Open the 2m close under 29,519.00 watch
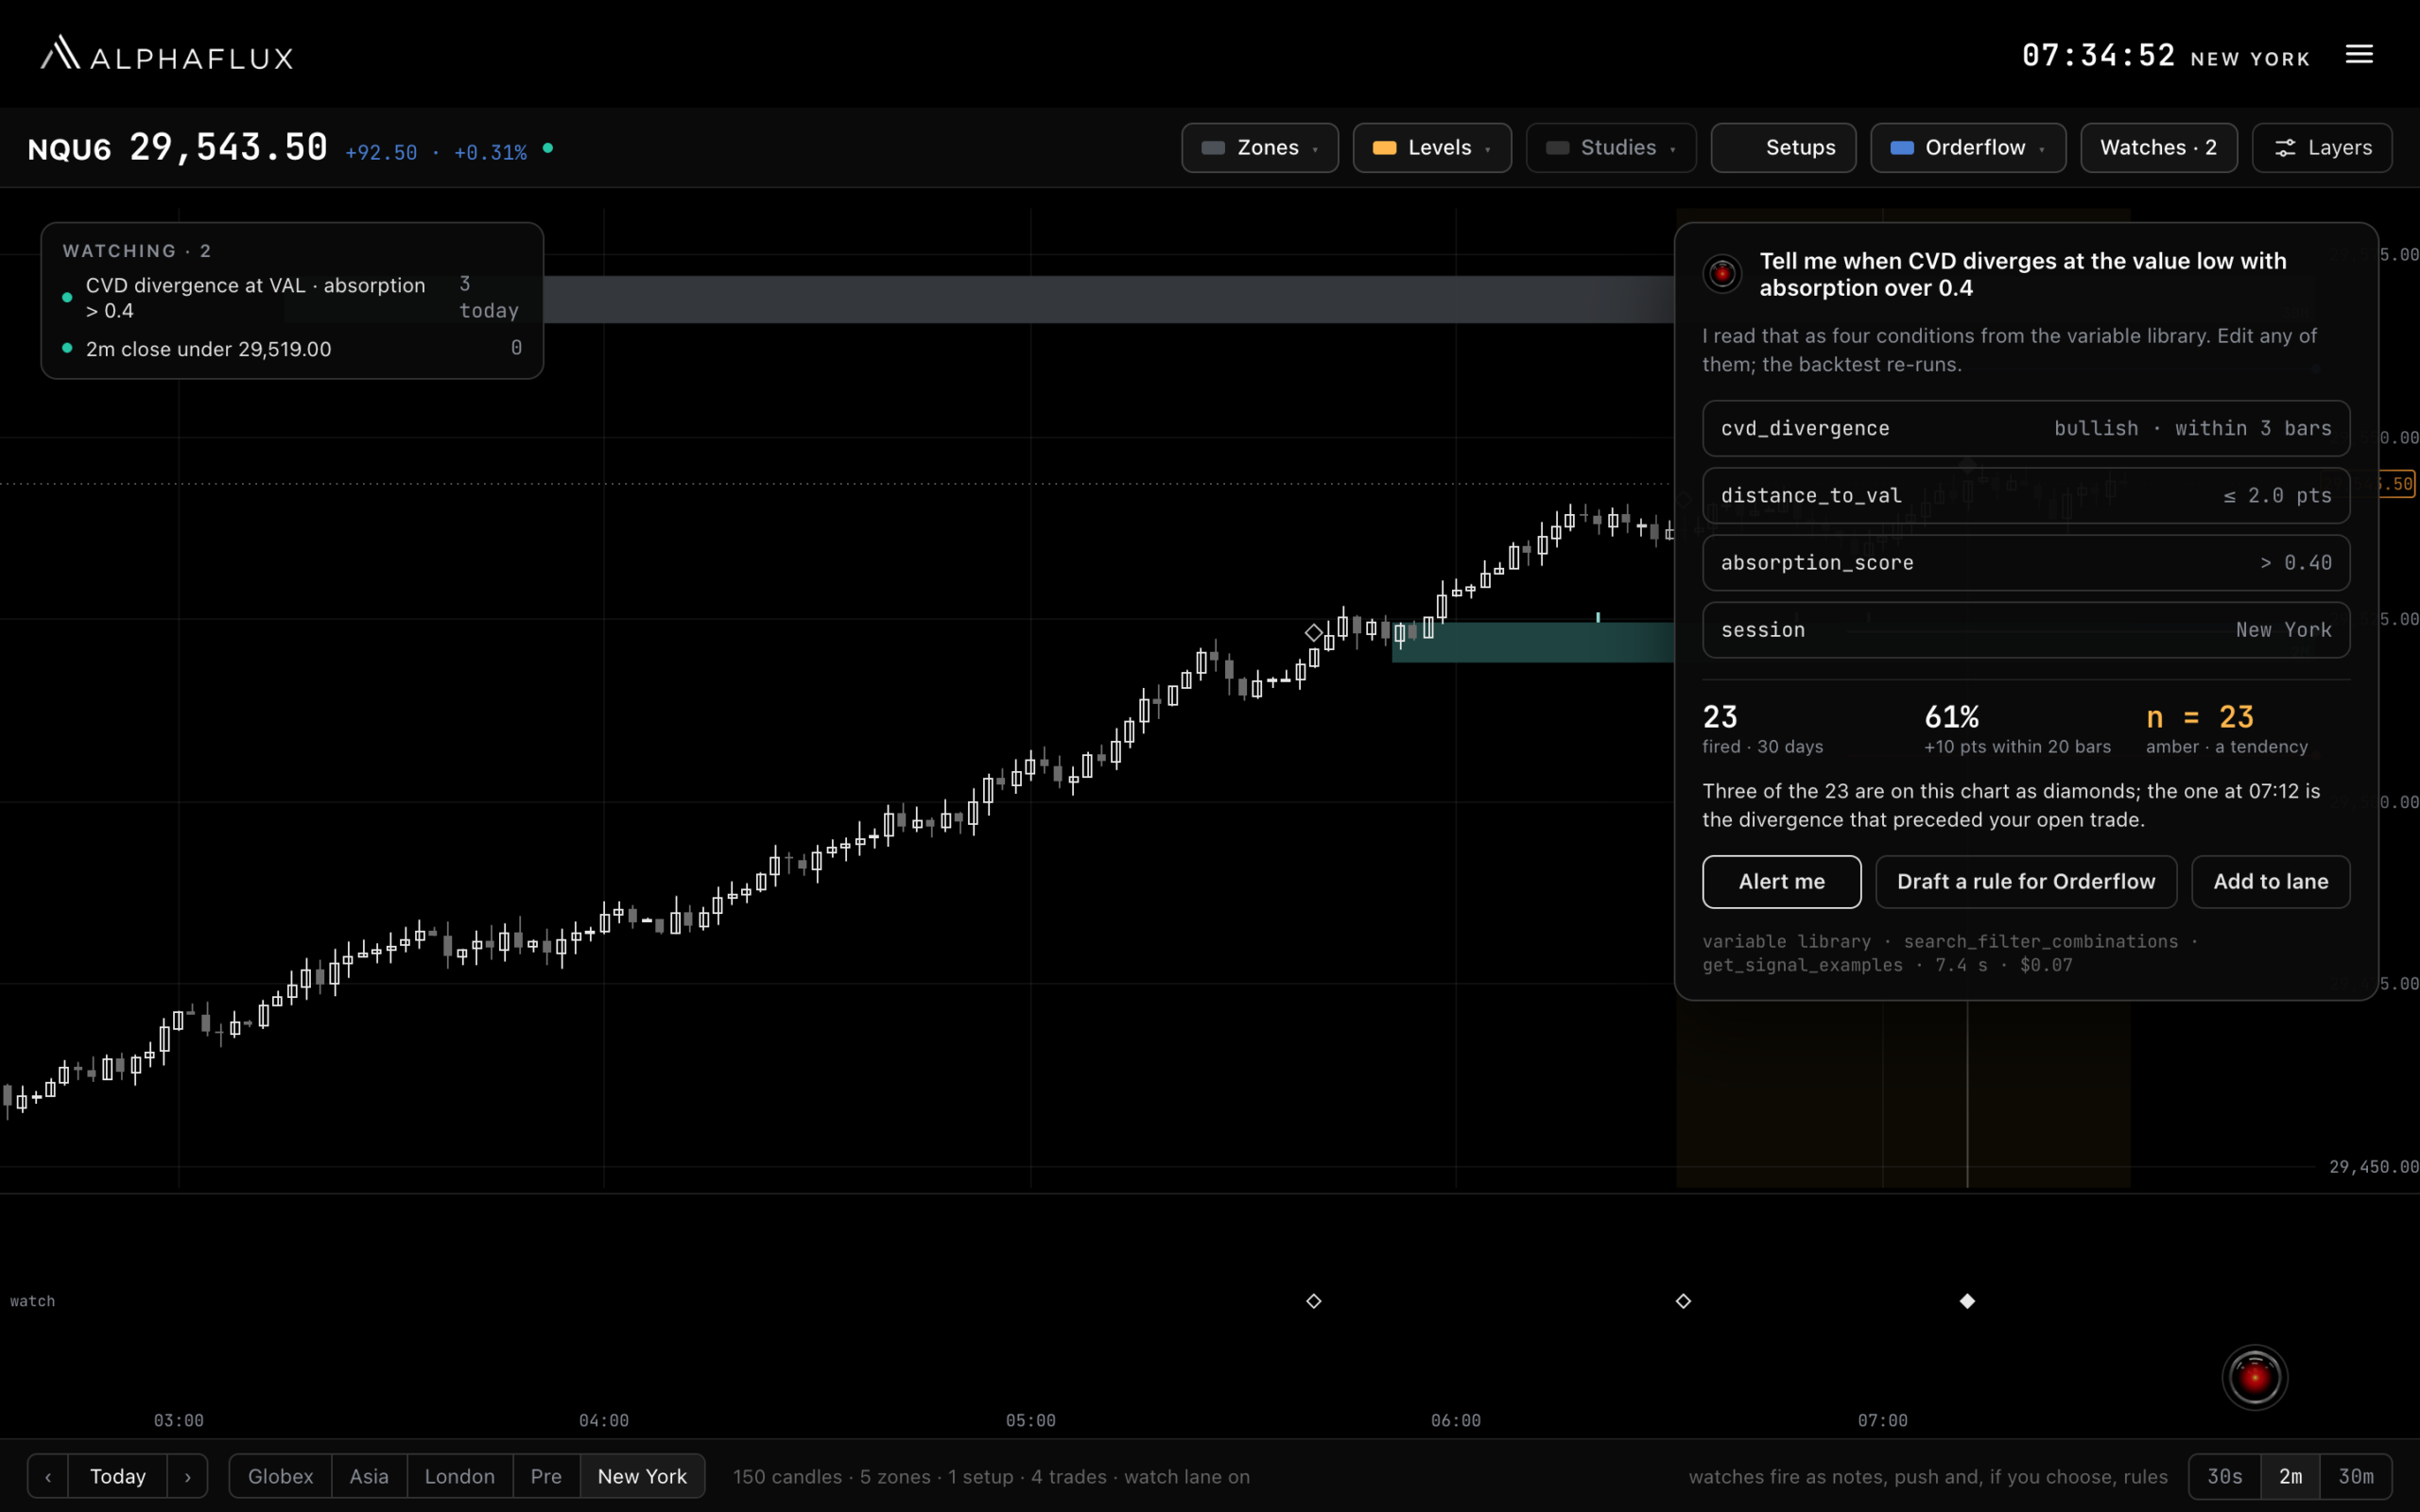Screen dimensions: 2420x1512 pos(291,348)
